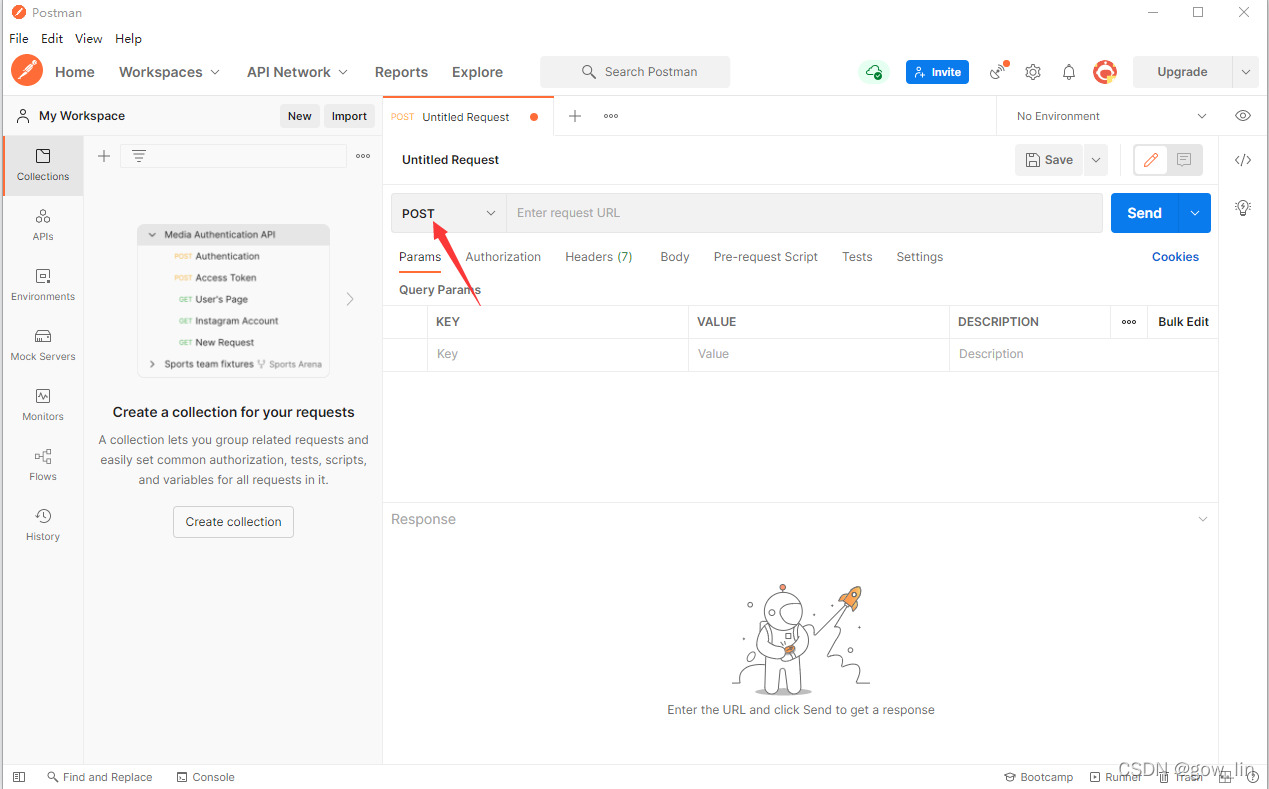Click the New button in workspace

click(300, 116)
